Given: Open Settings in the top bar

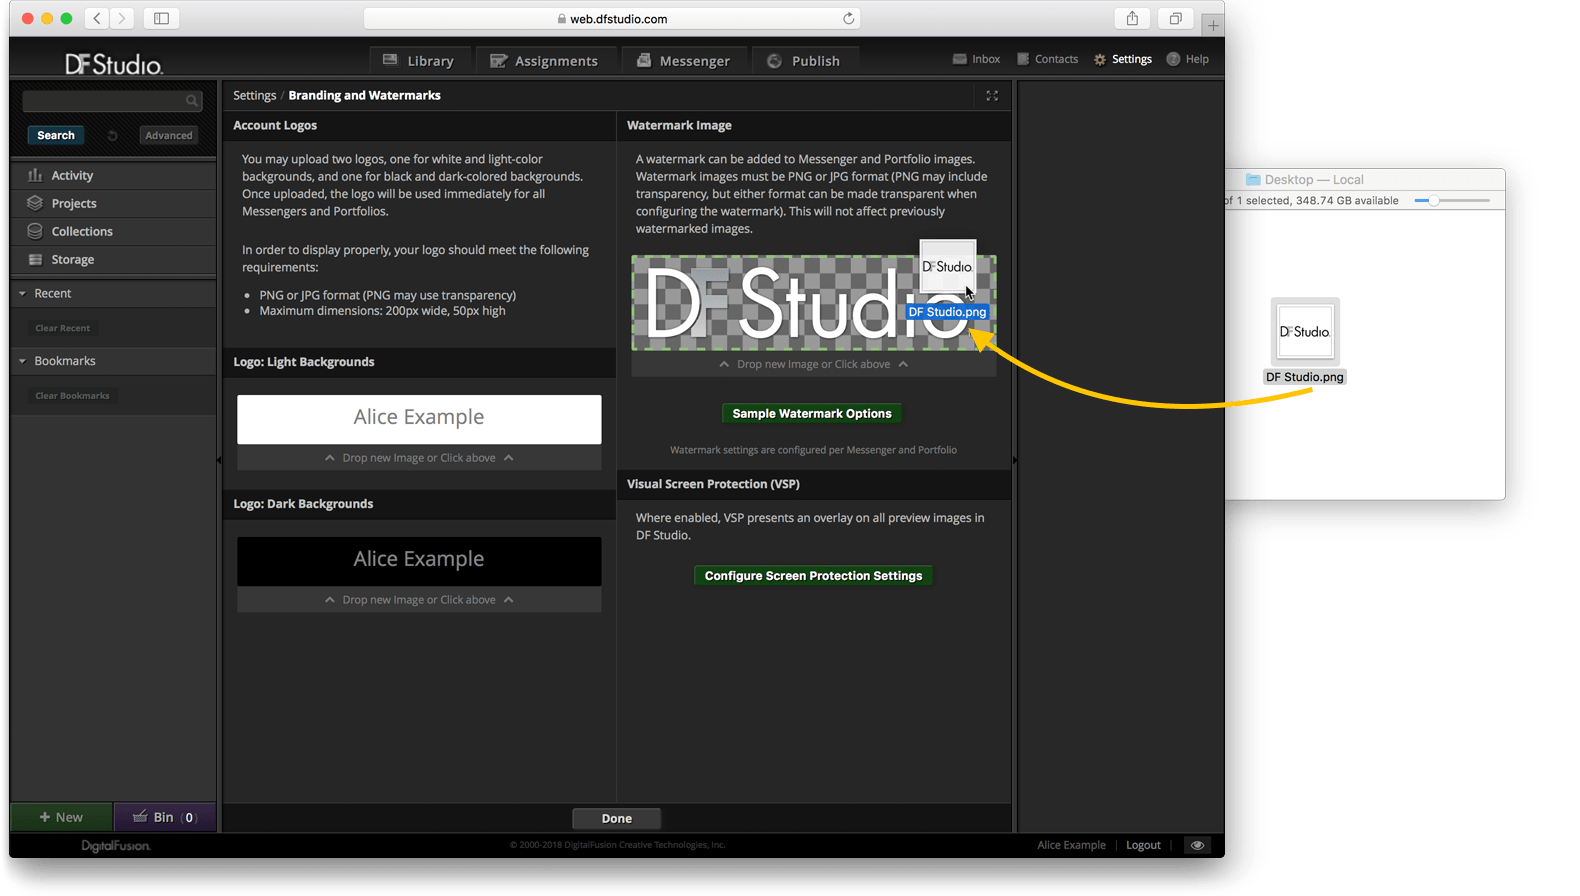Looking at the screenshot, I should pos(1123,59).
